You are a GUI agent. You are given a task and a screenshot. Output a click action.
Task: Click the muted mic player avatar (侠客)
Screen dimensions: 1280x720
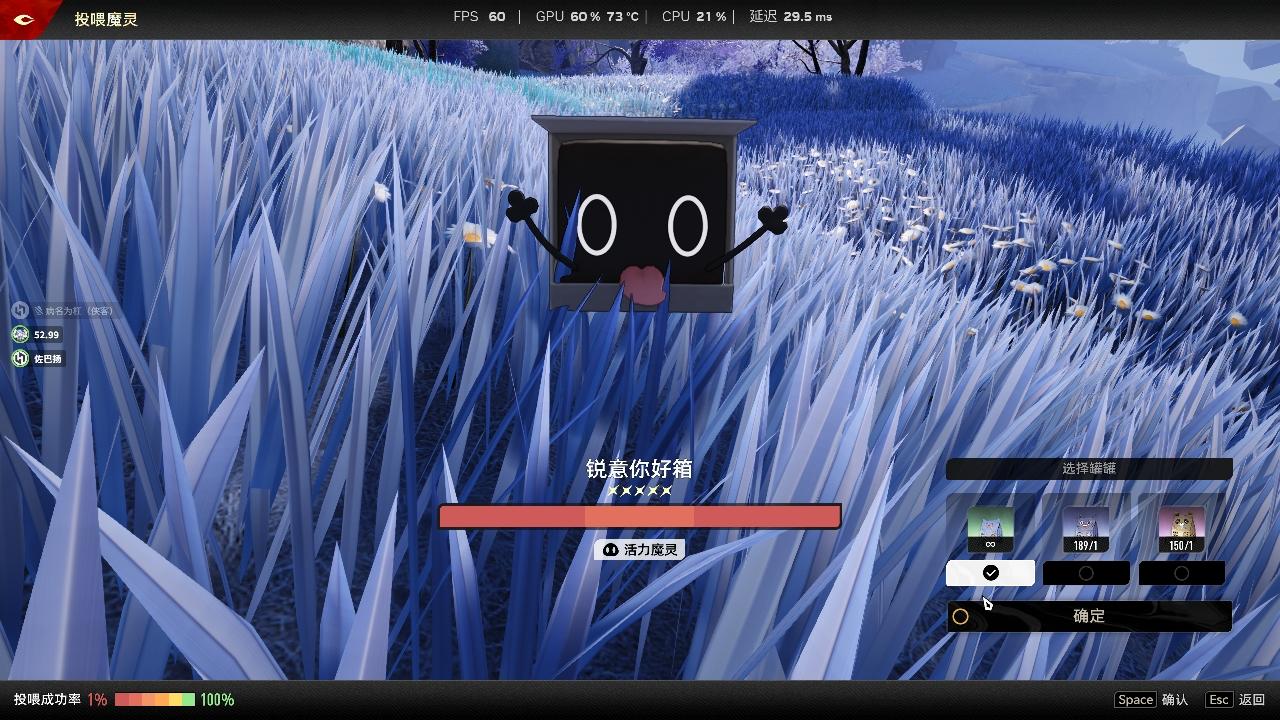pos(20,311)
